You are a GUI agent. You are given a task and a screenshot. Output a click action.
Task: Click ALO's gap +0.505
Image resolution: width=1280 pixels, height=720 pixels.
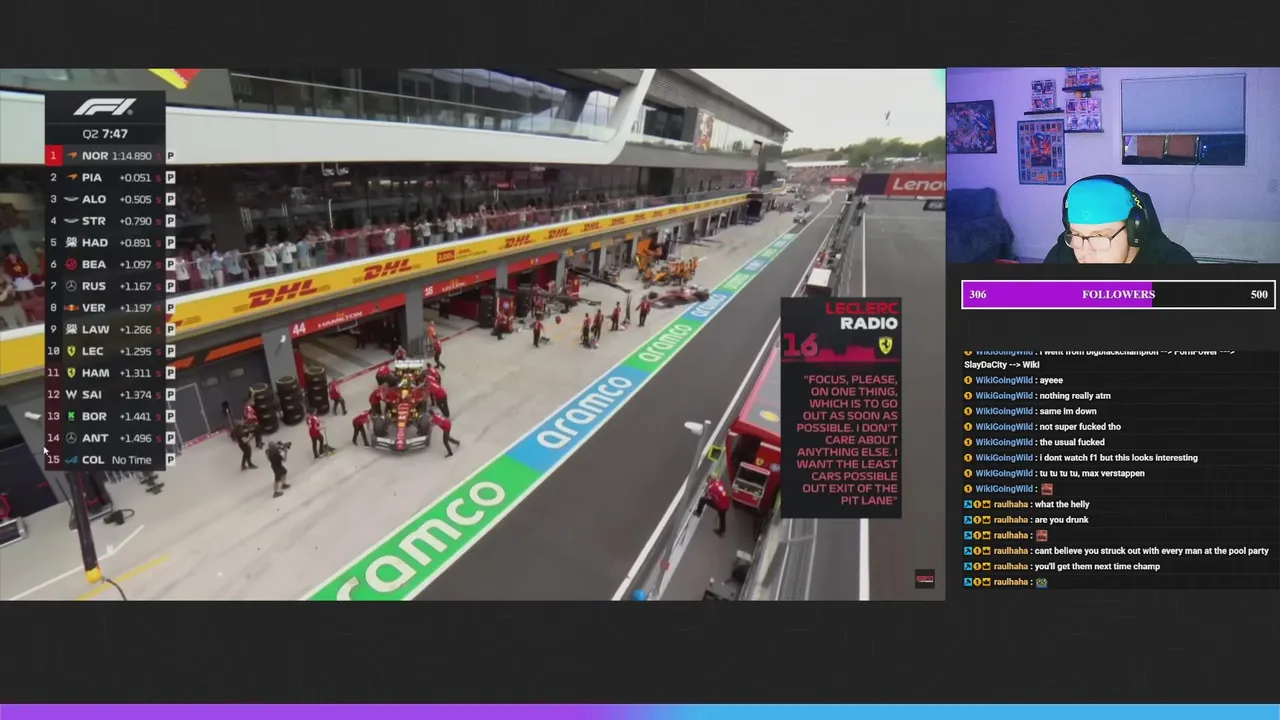135,199
